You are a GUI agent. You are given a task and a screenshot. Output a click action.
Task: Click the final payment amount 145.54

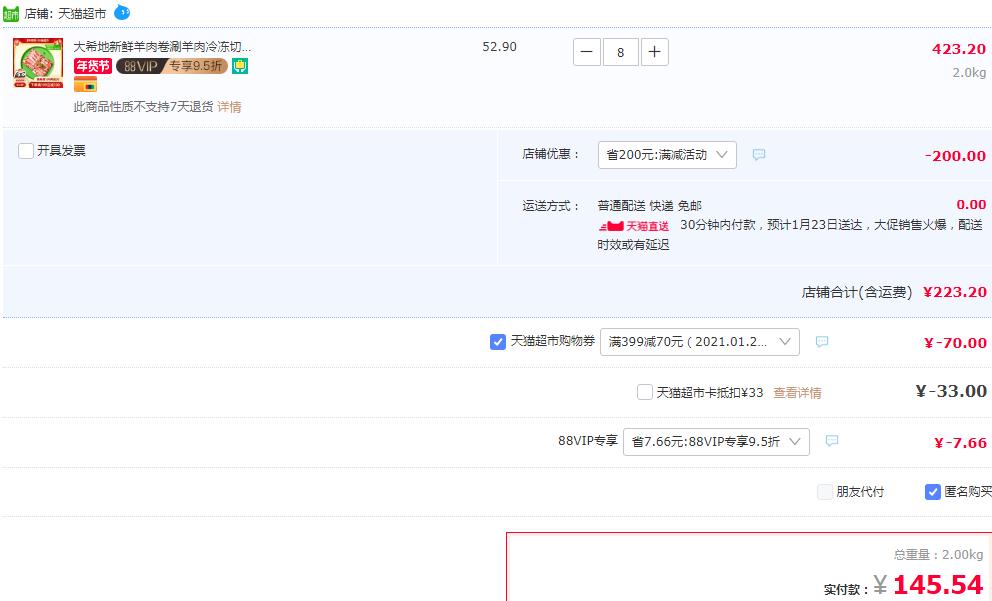pos(938,585)
